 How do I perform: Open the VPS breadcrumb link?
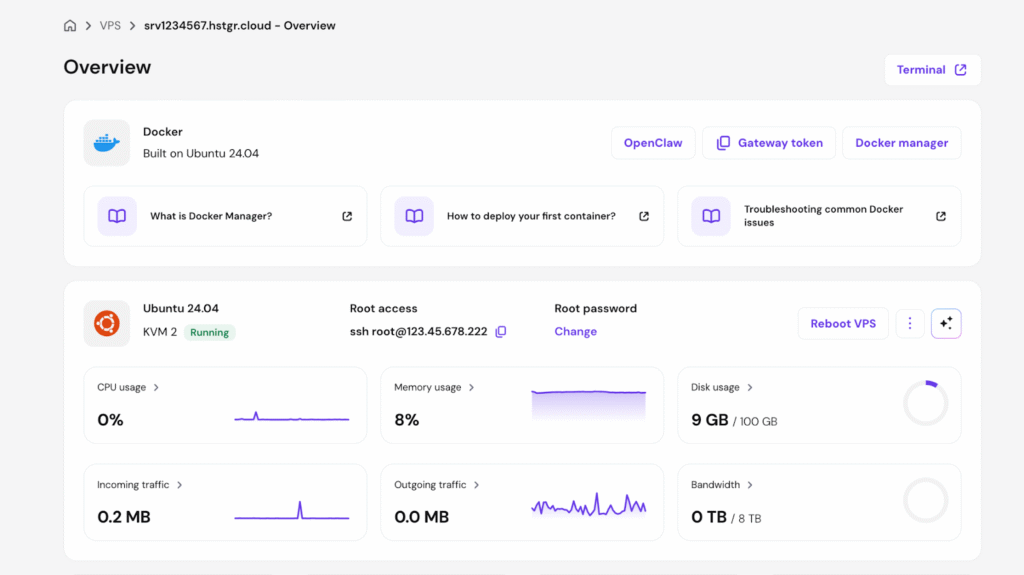[x=110, y=25]
